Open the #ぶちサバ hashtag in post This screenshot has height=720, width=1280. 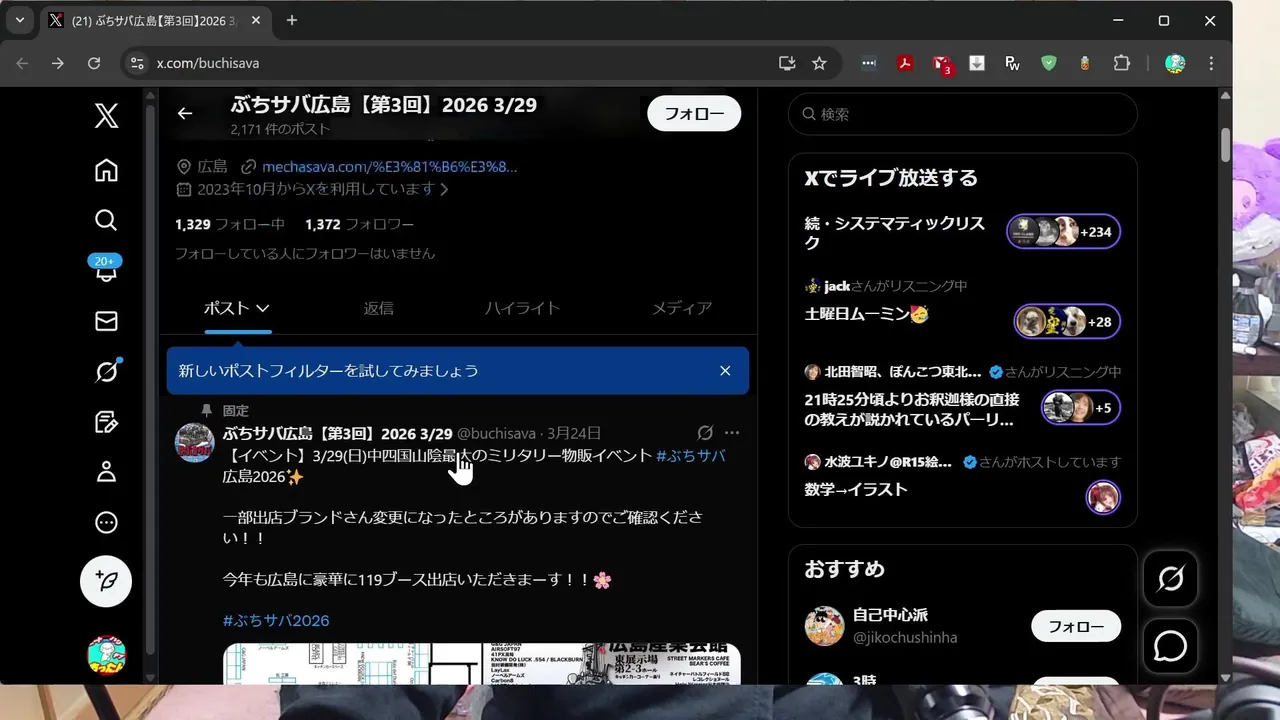click(x=691, y=455)
